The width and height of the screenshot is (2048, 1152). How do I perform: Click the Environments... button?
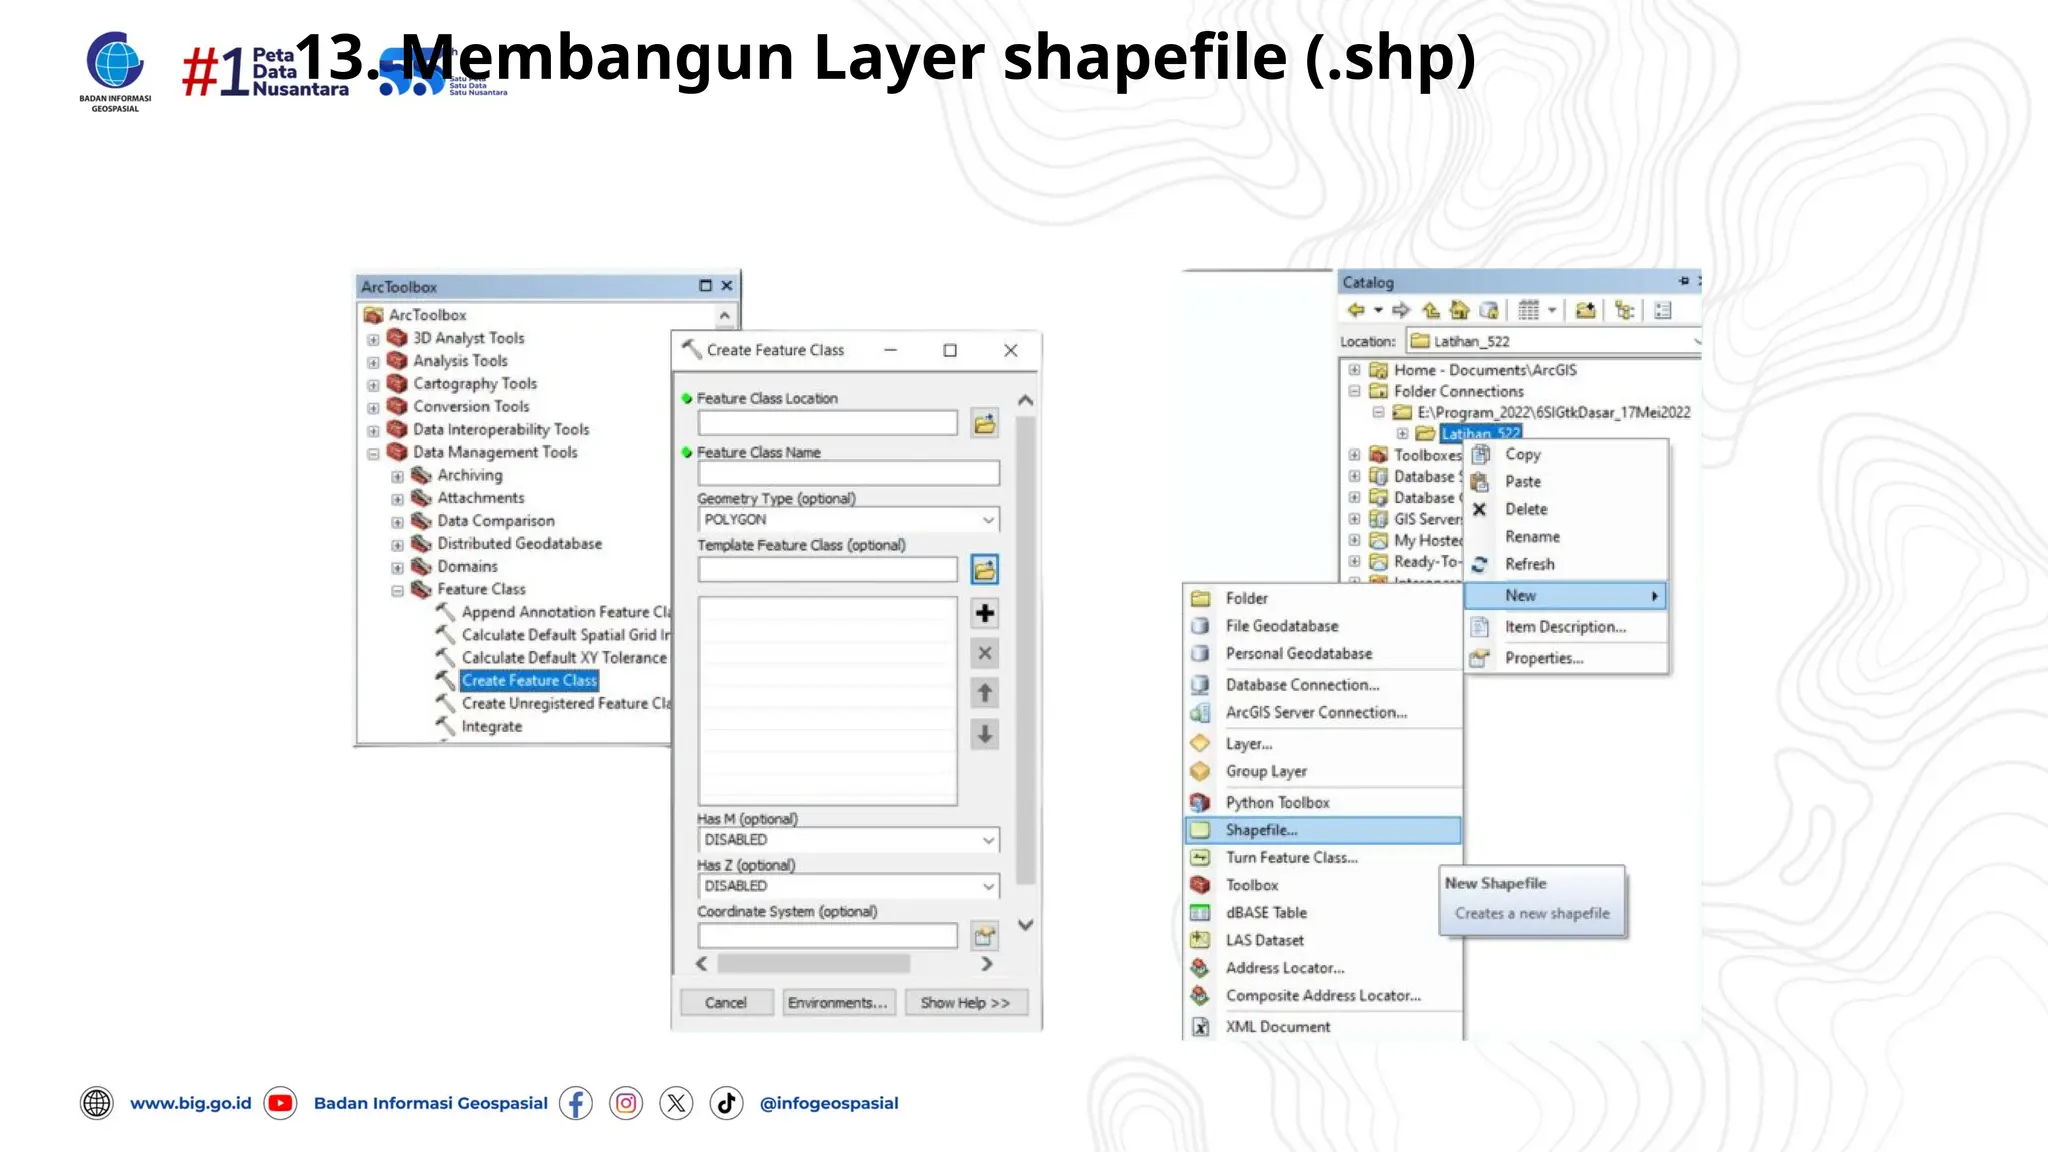click(837, 1002)
